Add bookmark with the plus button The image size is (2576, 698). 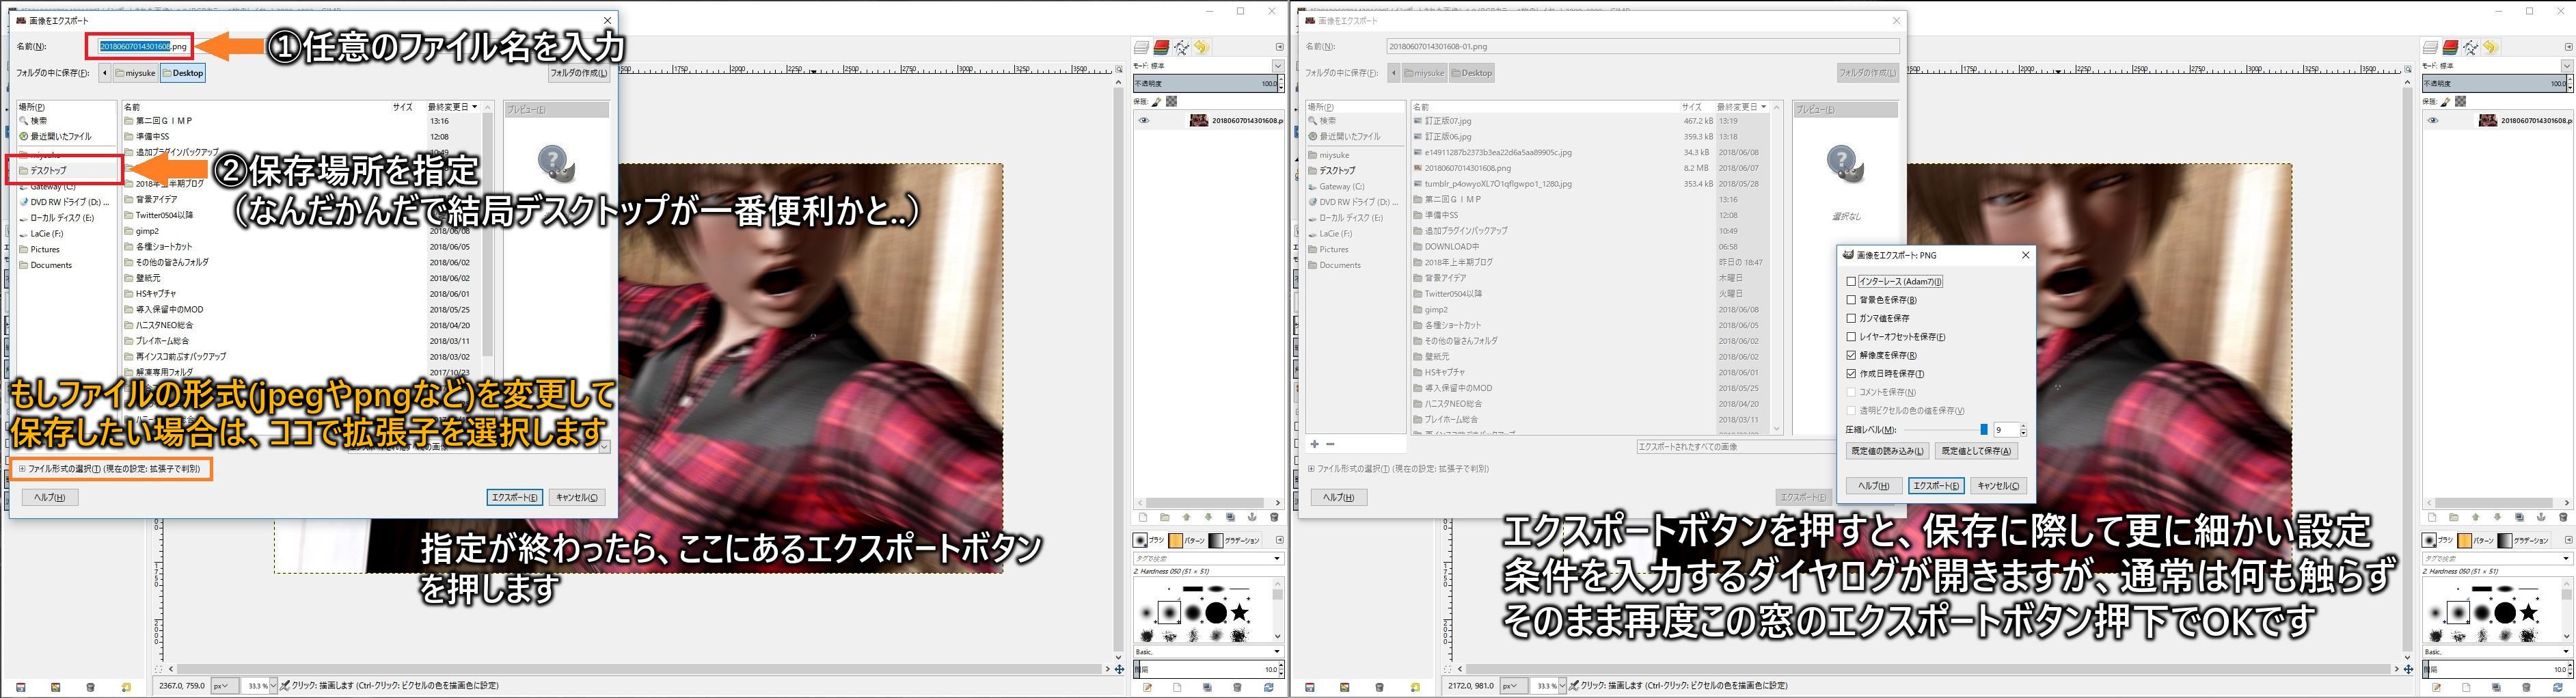[x=1314, y=444]
